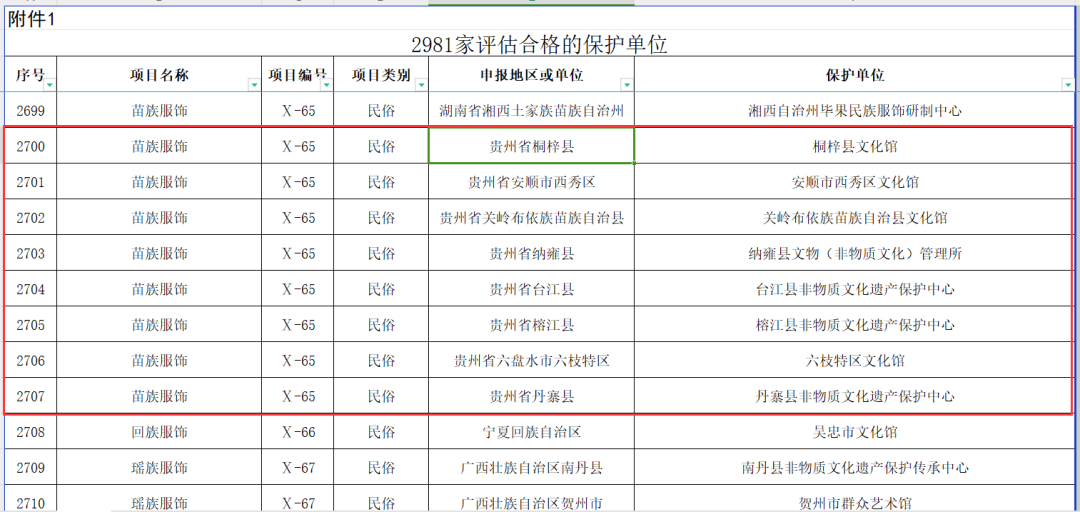Image resolution: width=1080 pixels, height=512 pixels.
Task: Select the 纳雍县文物（非物质文化）管理所 cell
Action: point(854,254)
